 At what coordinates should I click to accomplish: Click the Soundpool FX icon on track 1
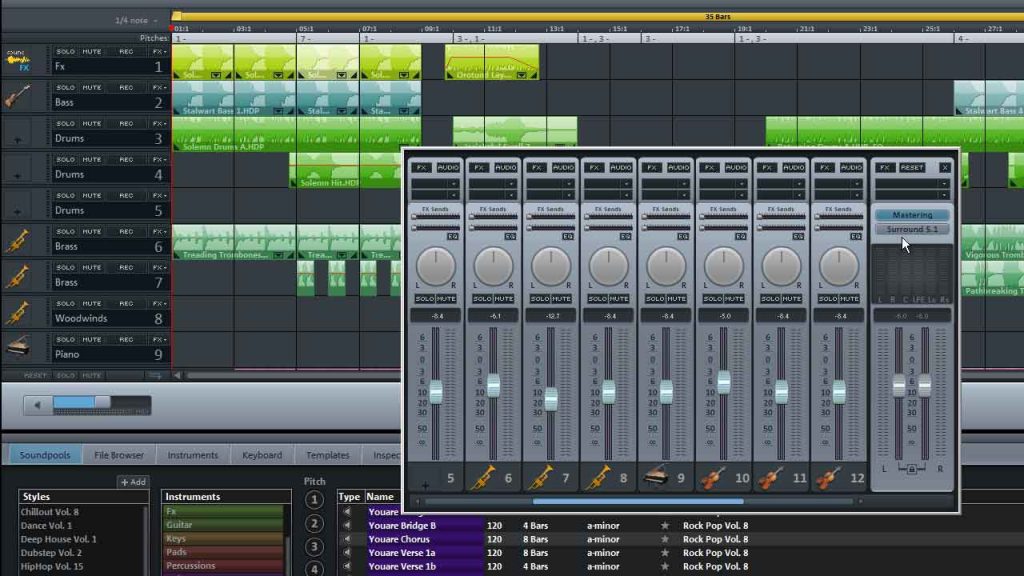18,58
